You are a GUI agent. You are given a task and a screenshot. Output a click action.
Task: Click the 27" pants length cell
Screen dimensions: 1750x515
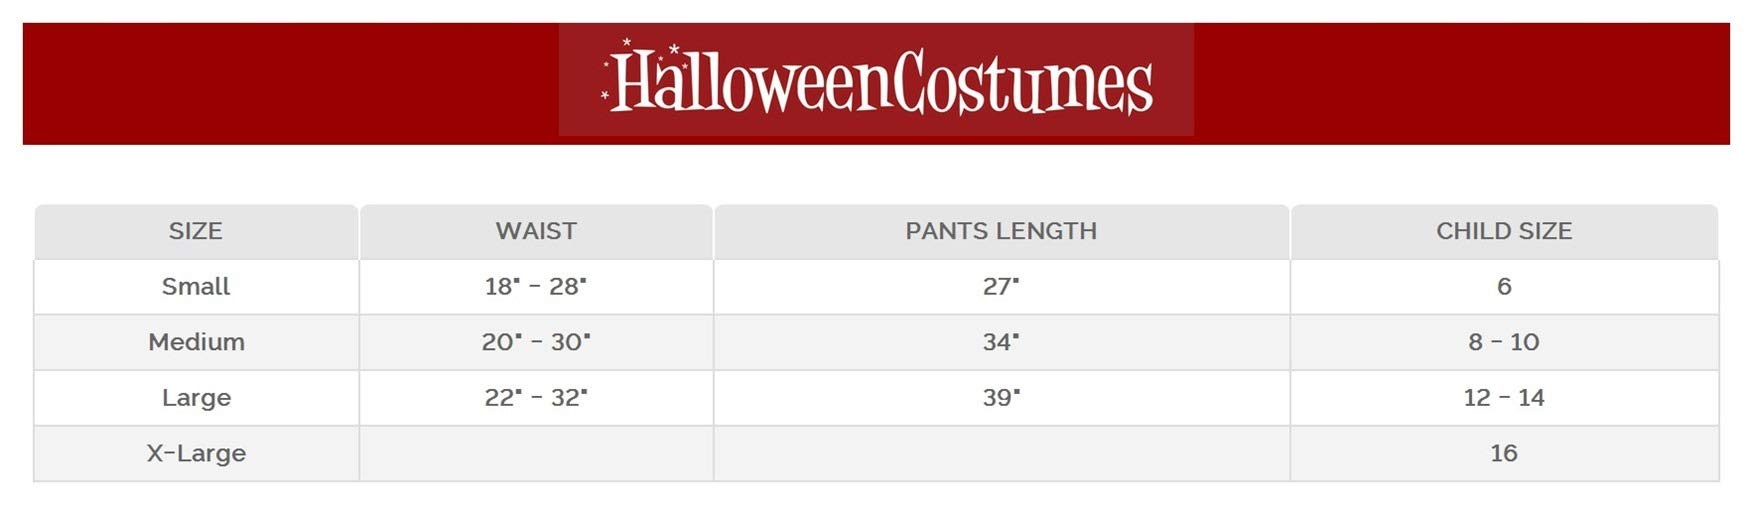1001,286
